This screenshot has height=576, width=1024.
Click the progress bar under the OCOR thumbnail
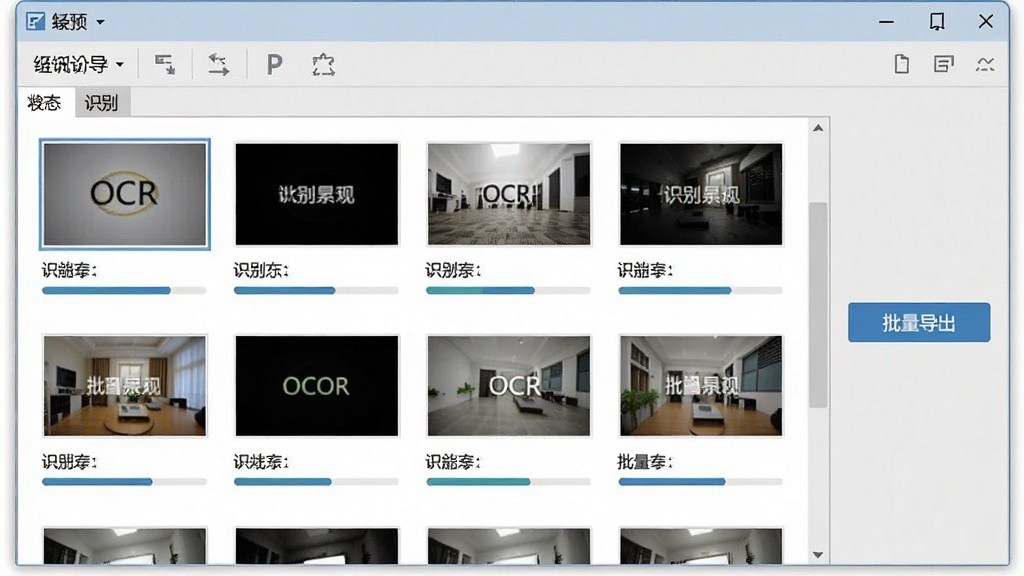coord(316,482)
